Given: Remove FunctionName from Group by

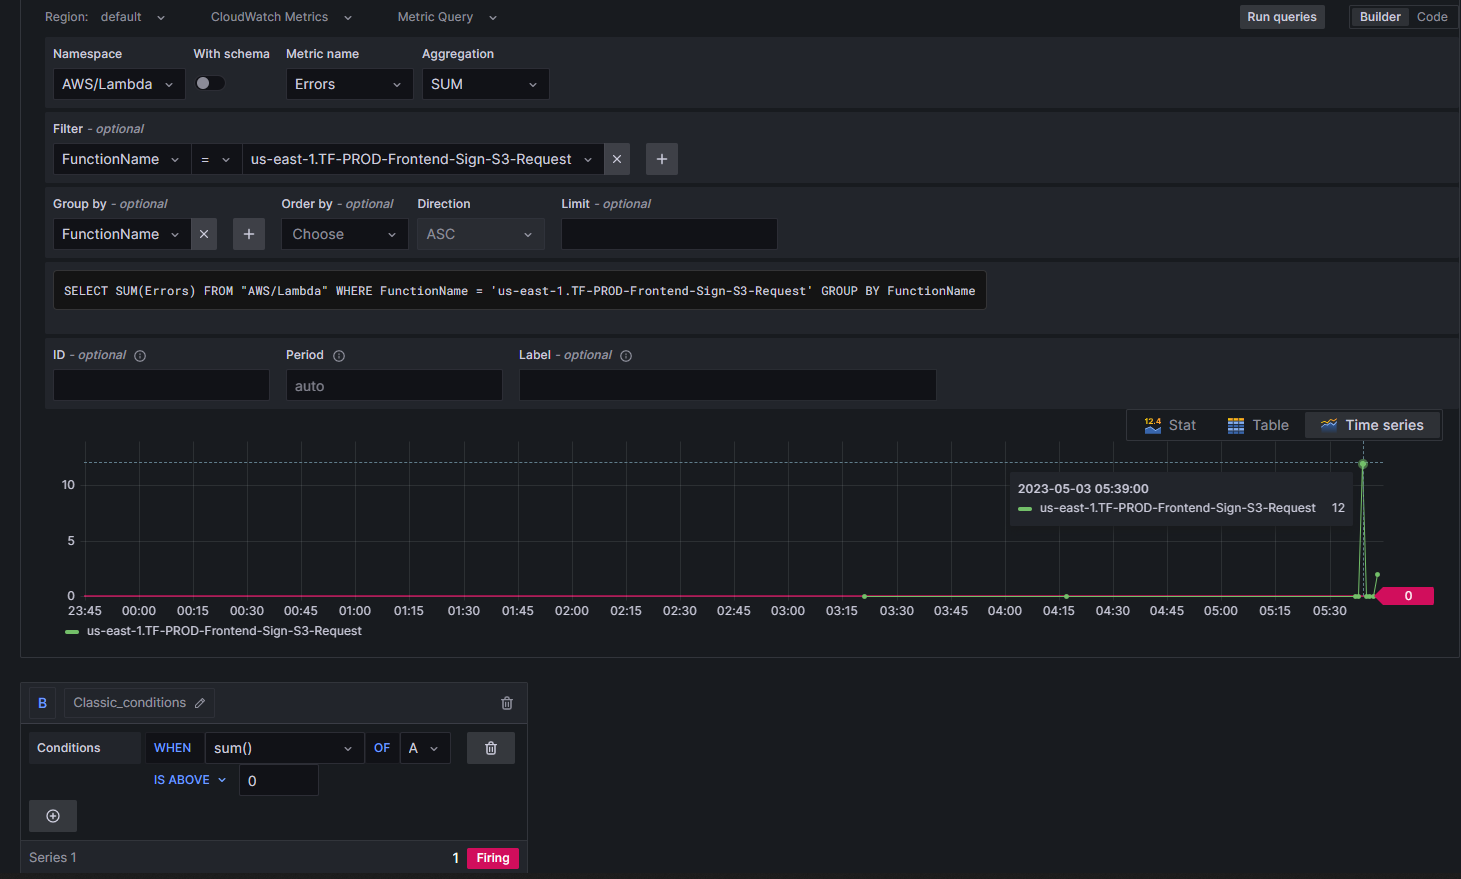Looking at the screenshot, I should point(204,233).
